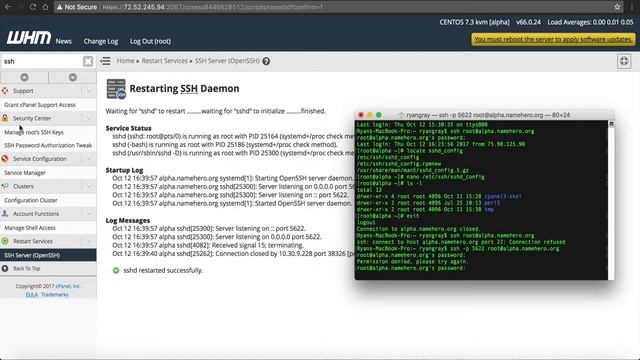Viewport: 640px width, 360px height.
Task: Toggle the sidebar menu hamburger icon
Action: tap(105, 61)
